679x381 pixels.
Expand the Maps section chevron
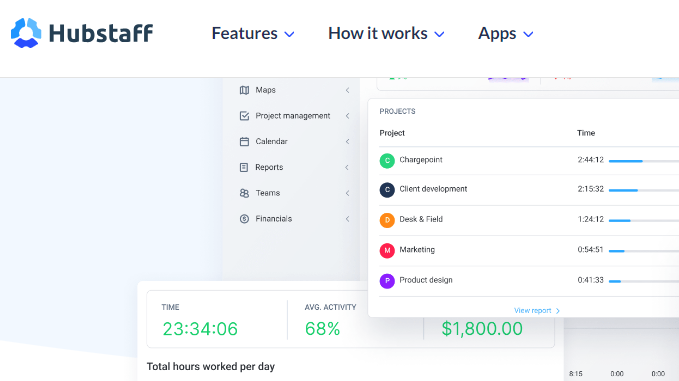pyautogui.click(x=347, y=90)
